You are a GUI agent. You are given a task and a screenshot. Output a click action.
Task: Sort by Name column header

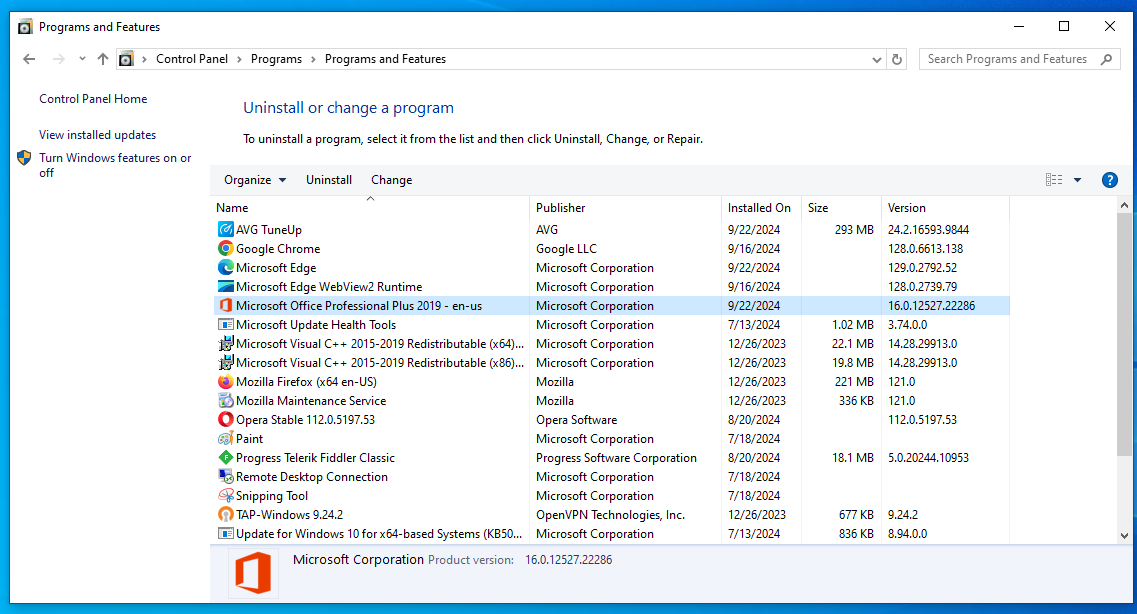pyautogui.click(x=371, y=207)
